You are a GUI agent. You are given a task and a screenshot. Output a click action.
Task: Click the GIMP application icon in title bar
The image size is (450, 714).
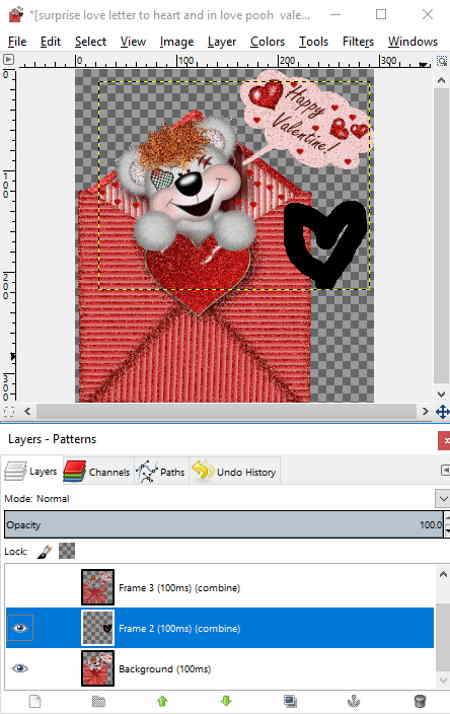[x=16, y=15]
